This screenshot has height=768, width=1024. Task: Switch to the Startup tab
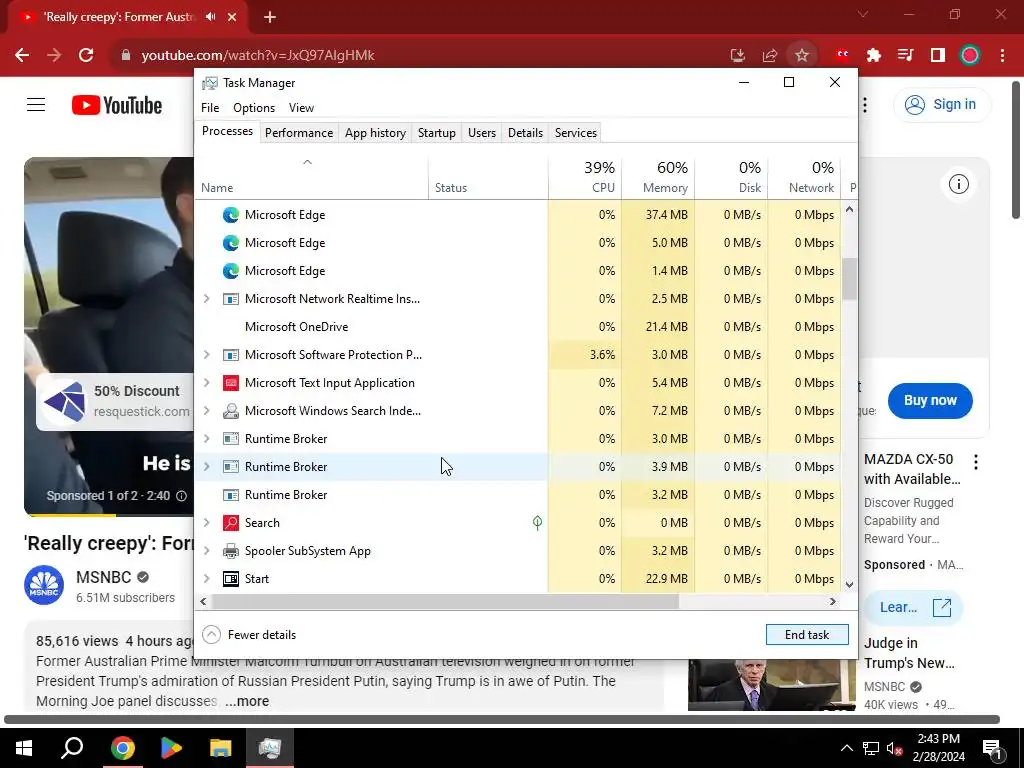tap(436, 133)
